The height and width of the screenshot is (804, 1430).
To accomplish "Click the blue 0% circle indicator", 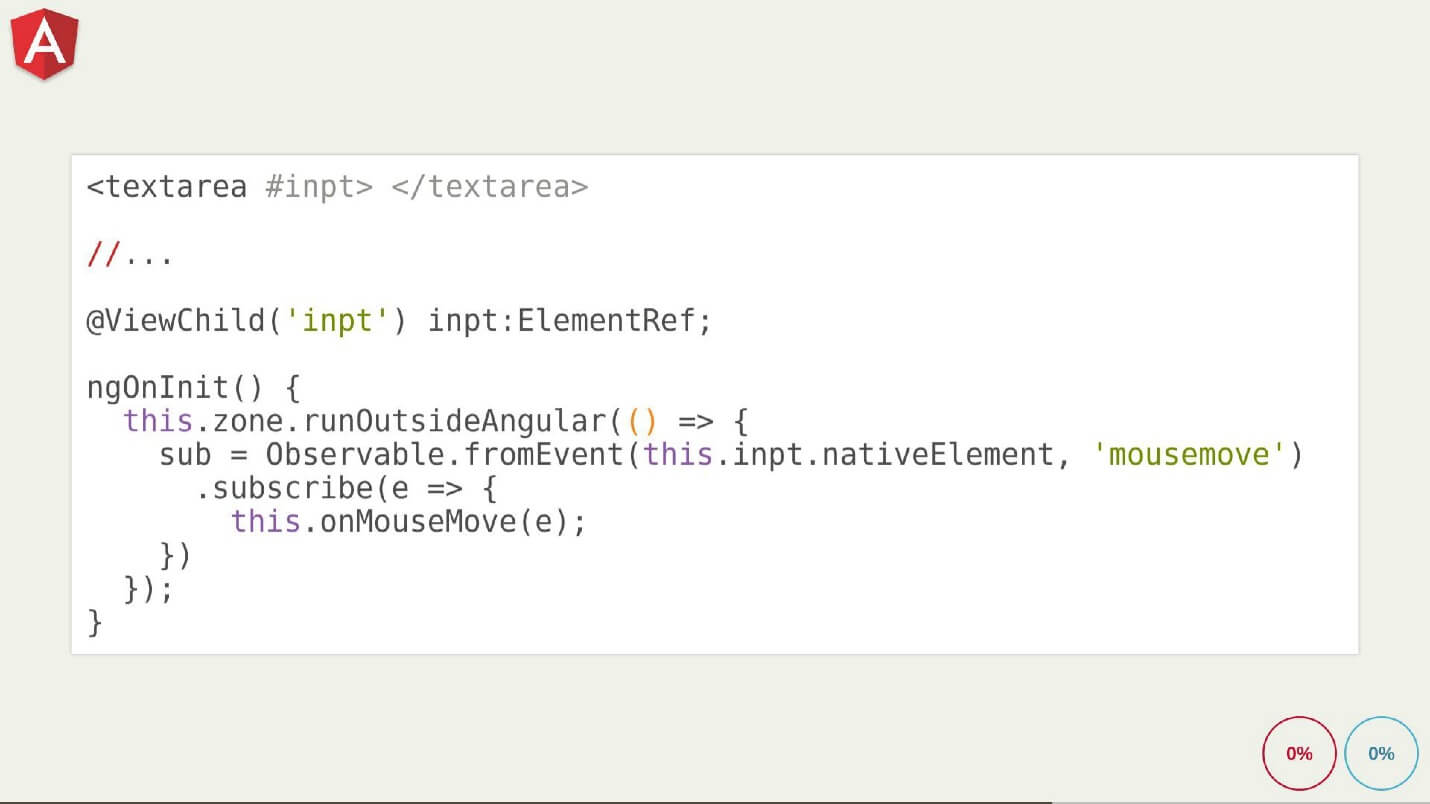I will click(1381, 753).
